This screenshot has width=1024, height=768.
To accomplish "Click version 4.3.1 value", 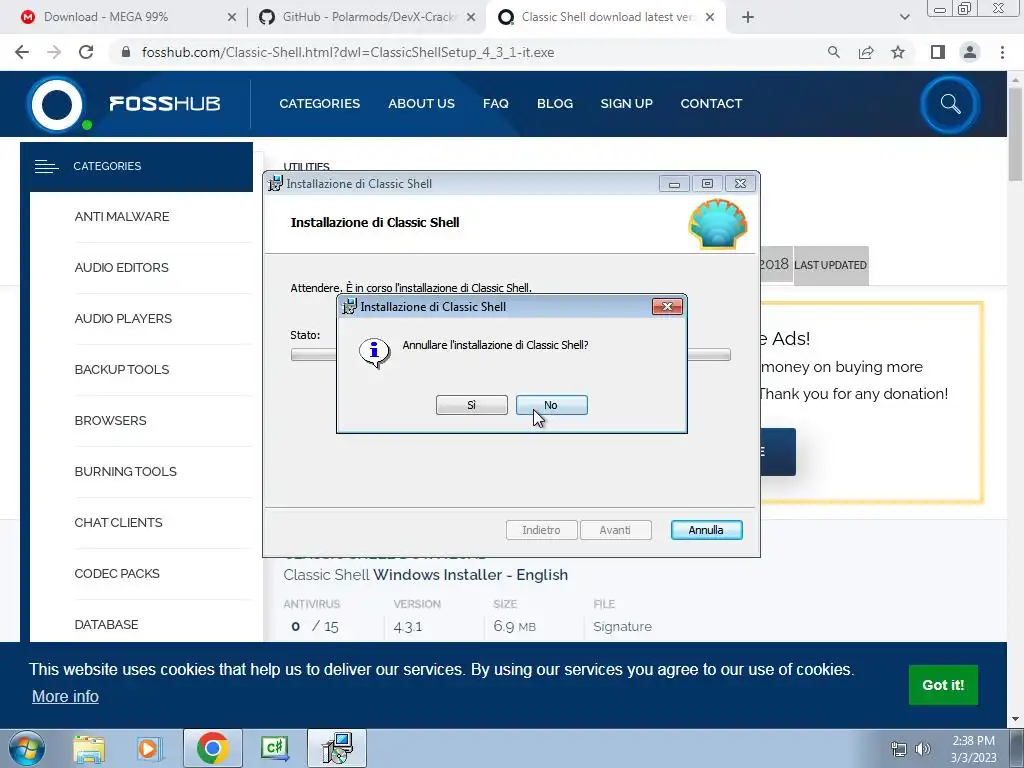I will tap(408, 627).
